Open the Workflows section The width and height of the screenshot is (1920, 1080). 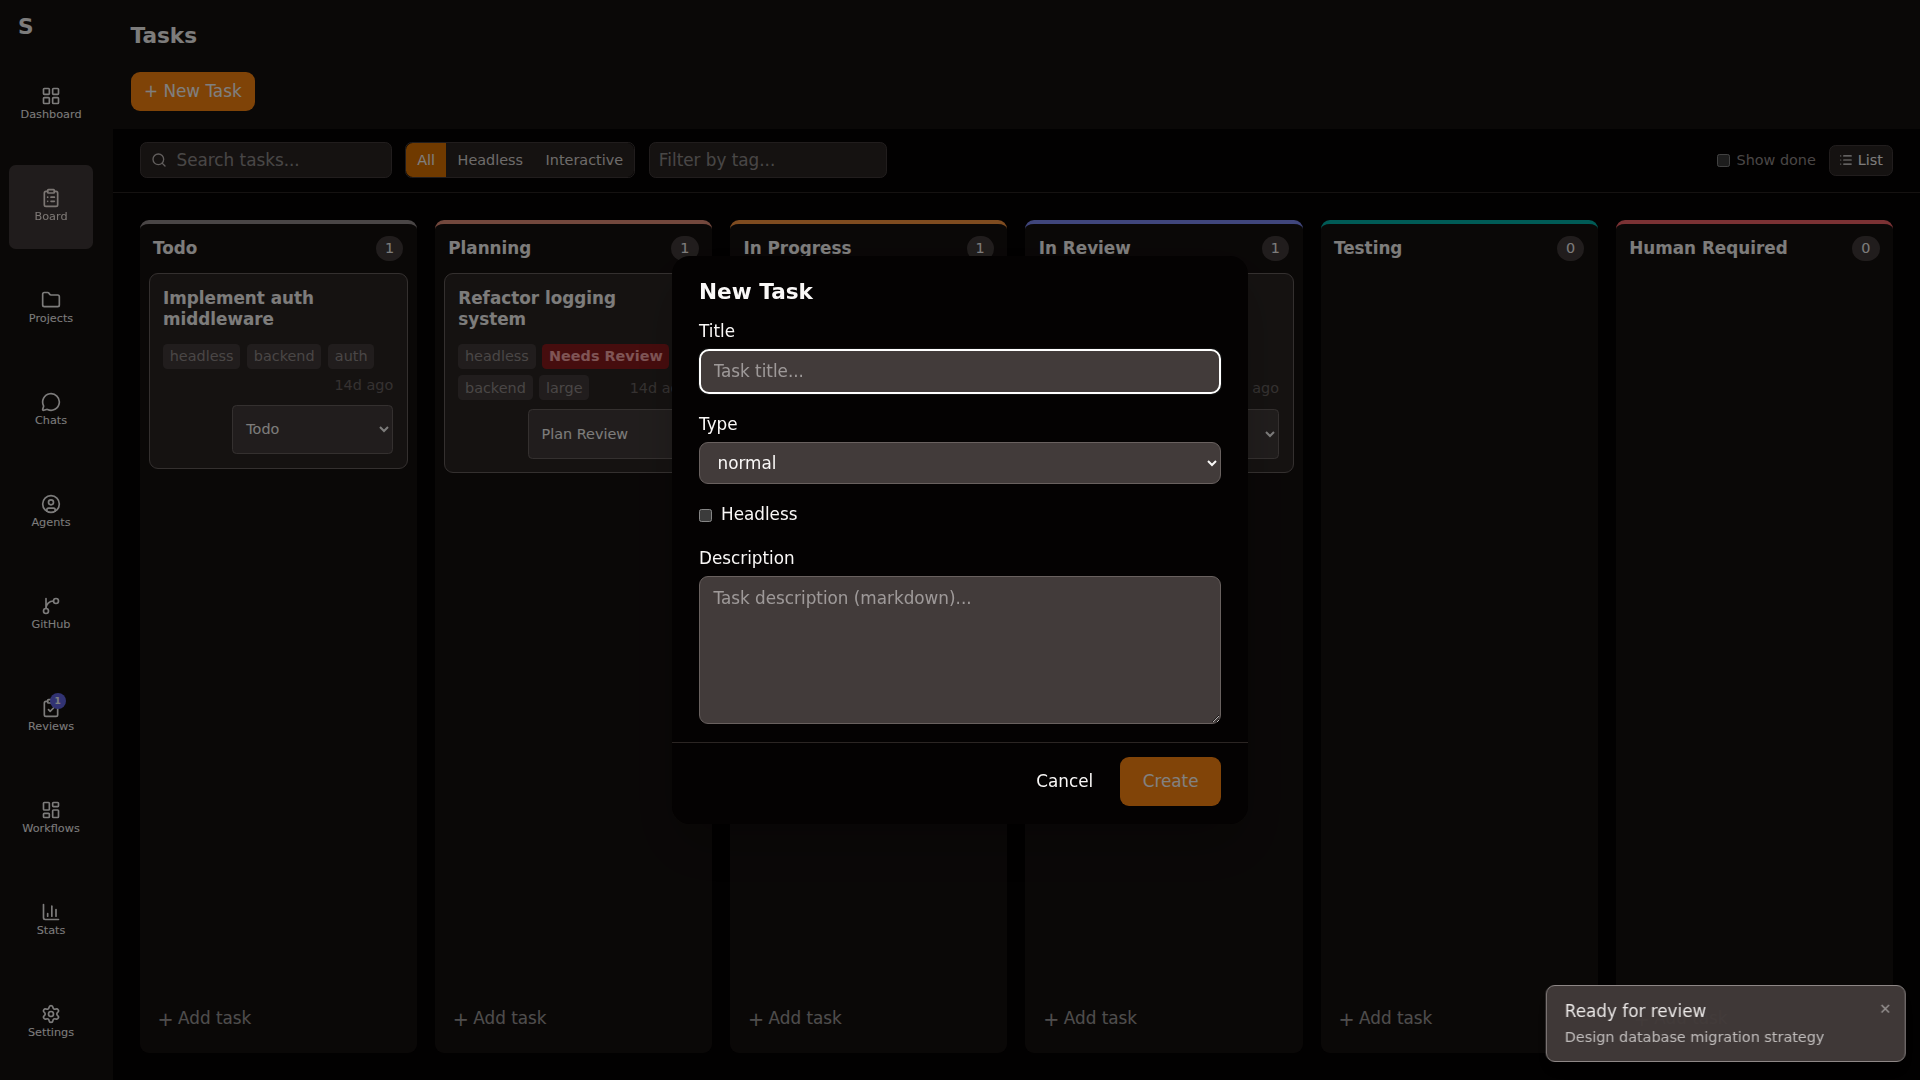pyautogui.click(x=50, y=816)
